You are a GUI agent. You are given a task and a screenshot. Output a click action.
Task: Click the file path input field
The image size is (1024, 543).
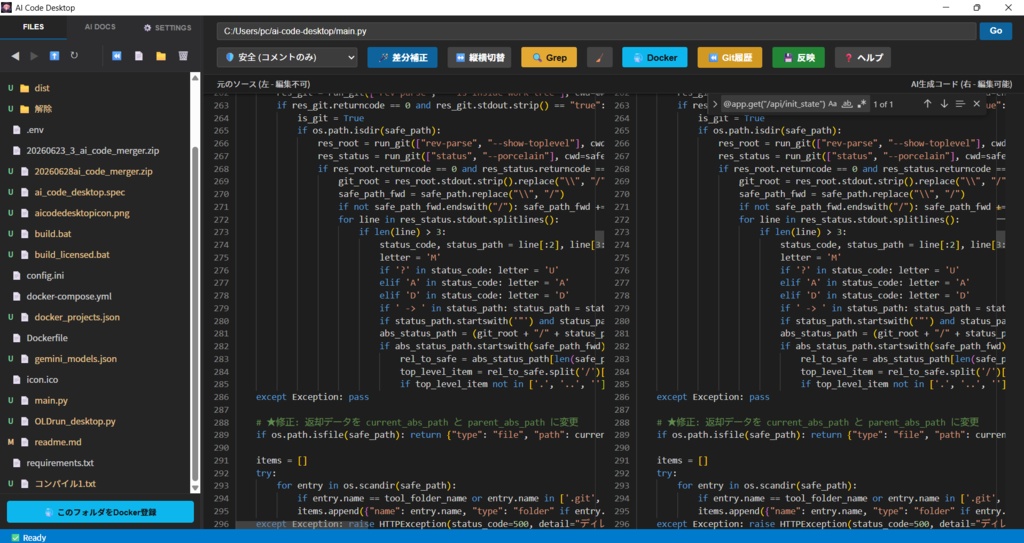pyautogui.click(x=596, y=31)
